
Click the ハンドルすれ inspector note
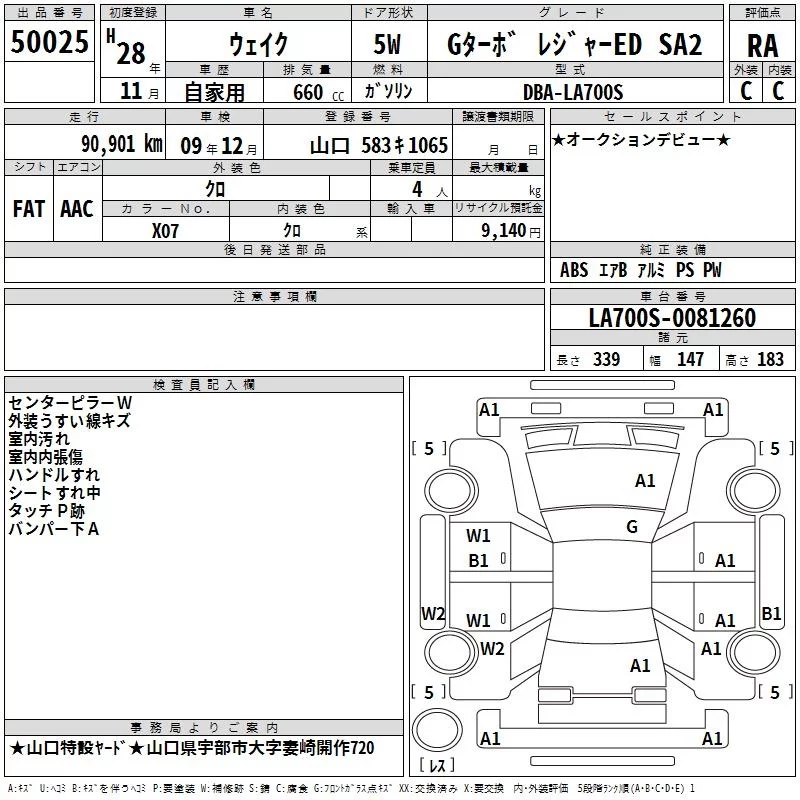pyautogui.click(x=54, y=474)
